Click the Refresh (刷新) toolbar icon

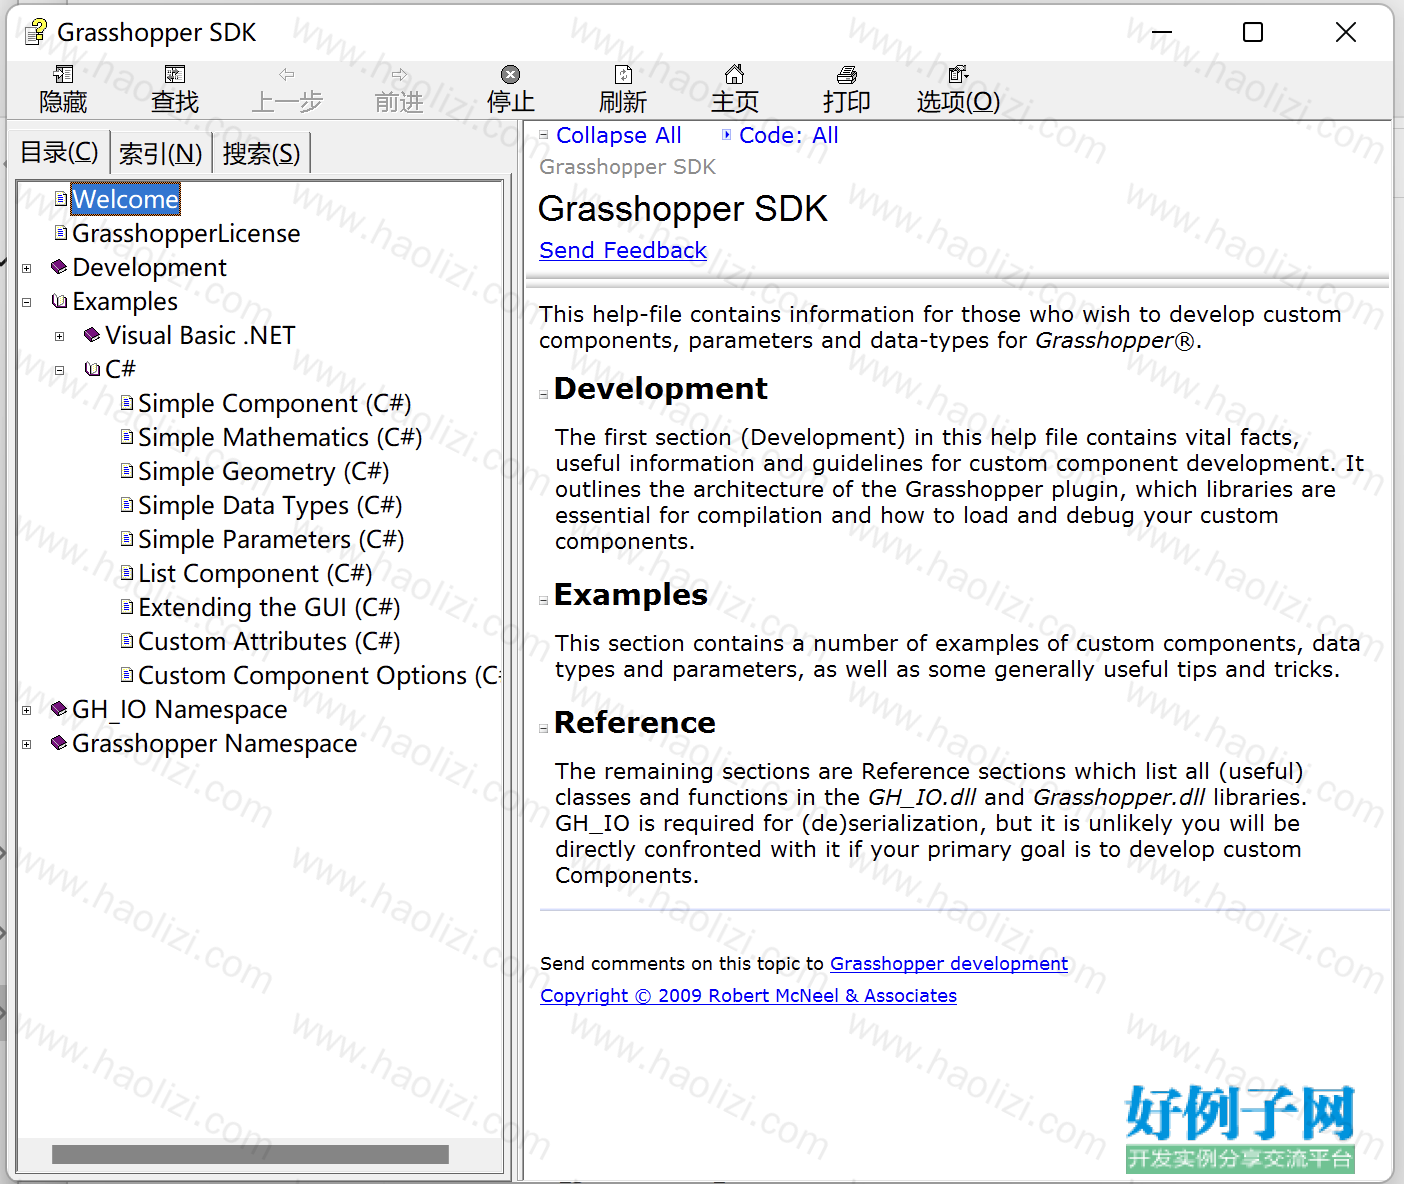tap(623, 75)
